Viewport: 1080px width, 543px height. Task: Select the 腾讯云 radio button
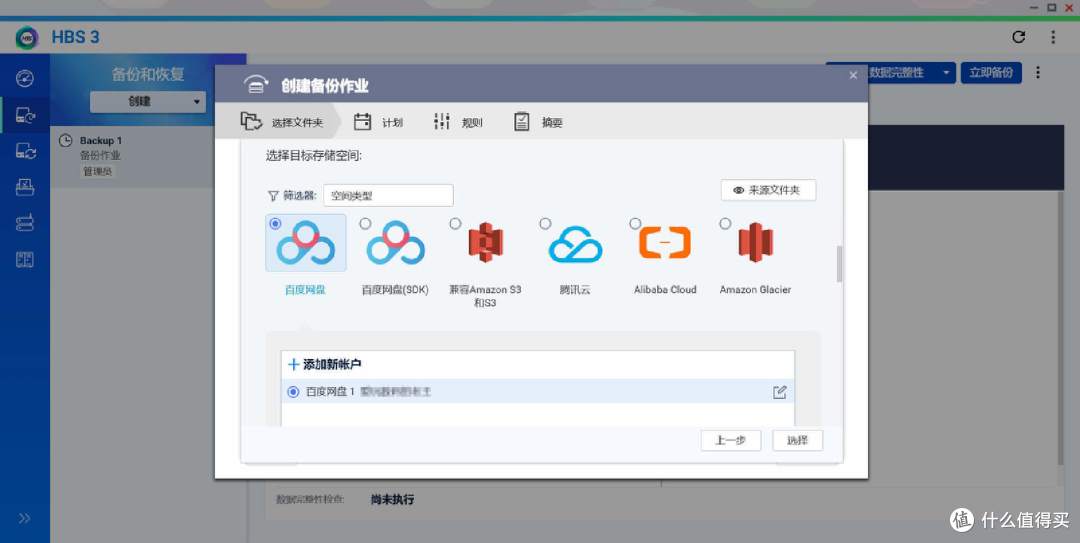click(546, 224)
